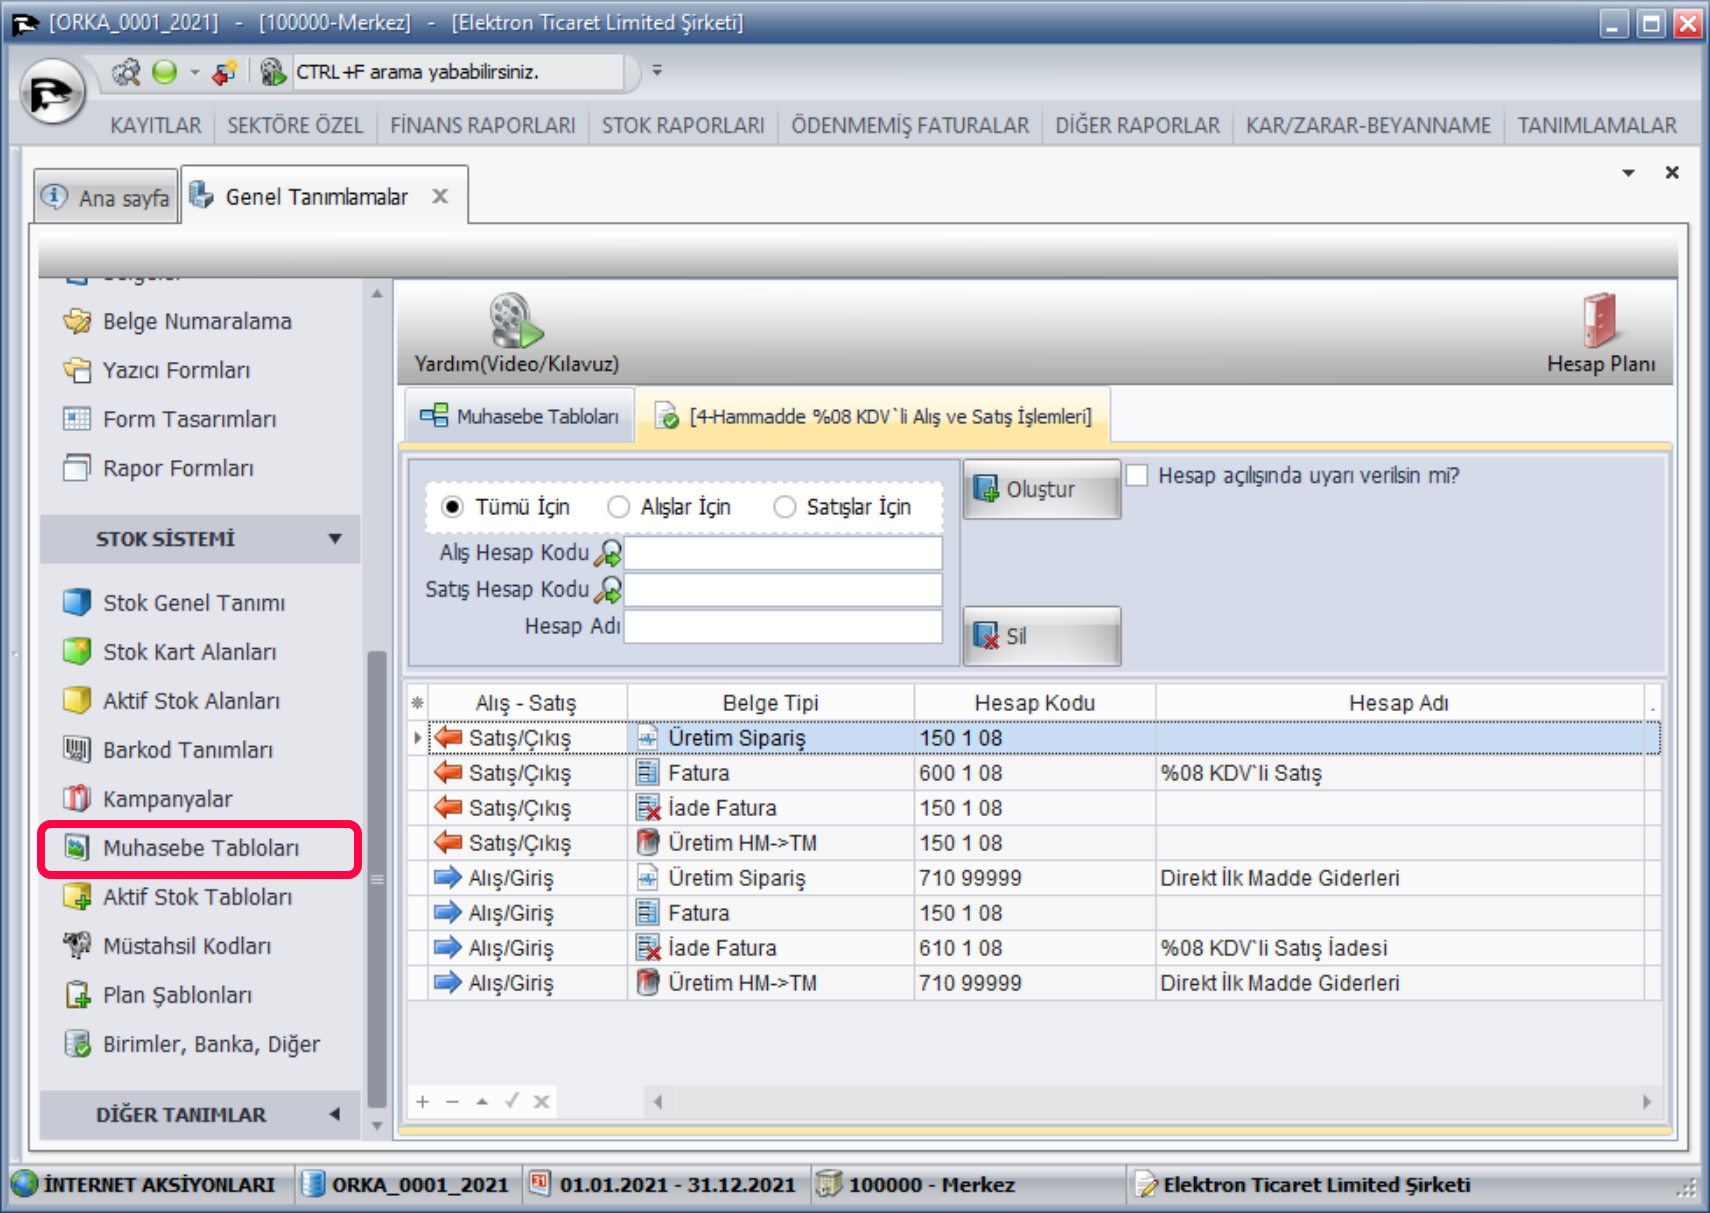Screen dimensions: 1710x1213
Task: Open the FİNANS RAPORLARI menu
Action: [x=483, y=125]
